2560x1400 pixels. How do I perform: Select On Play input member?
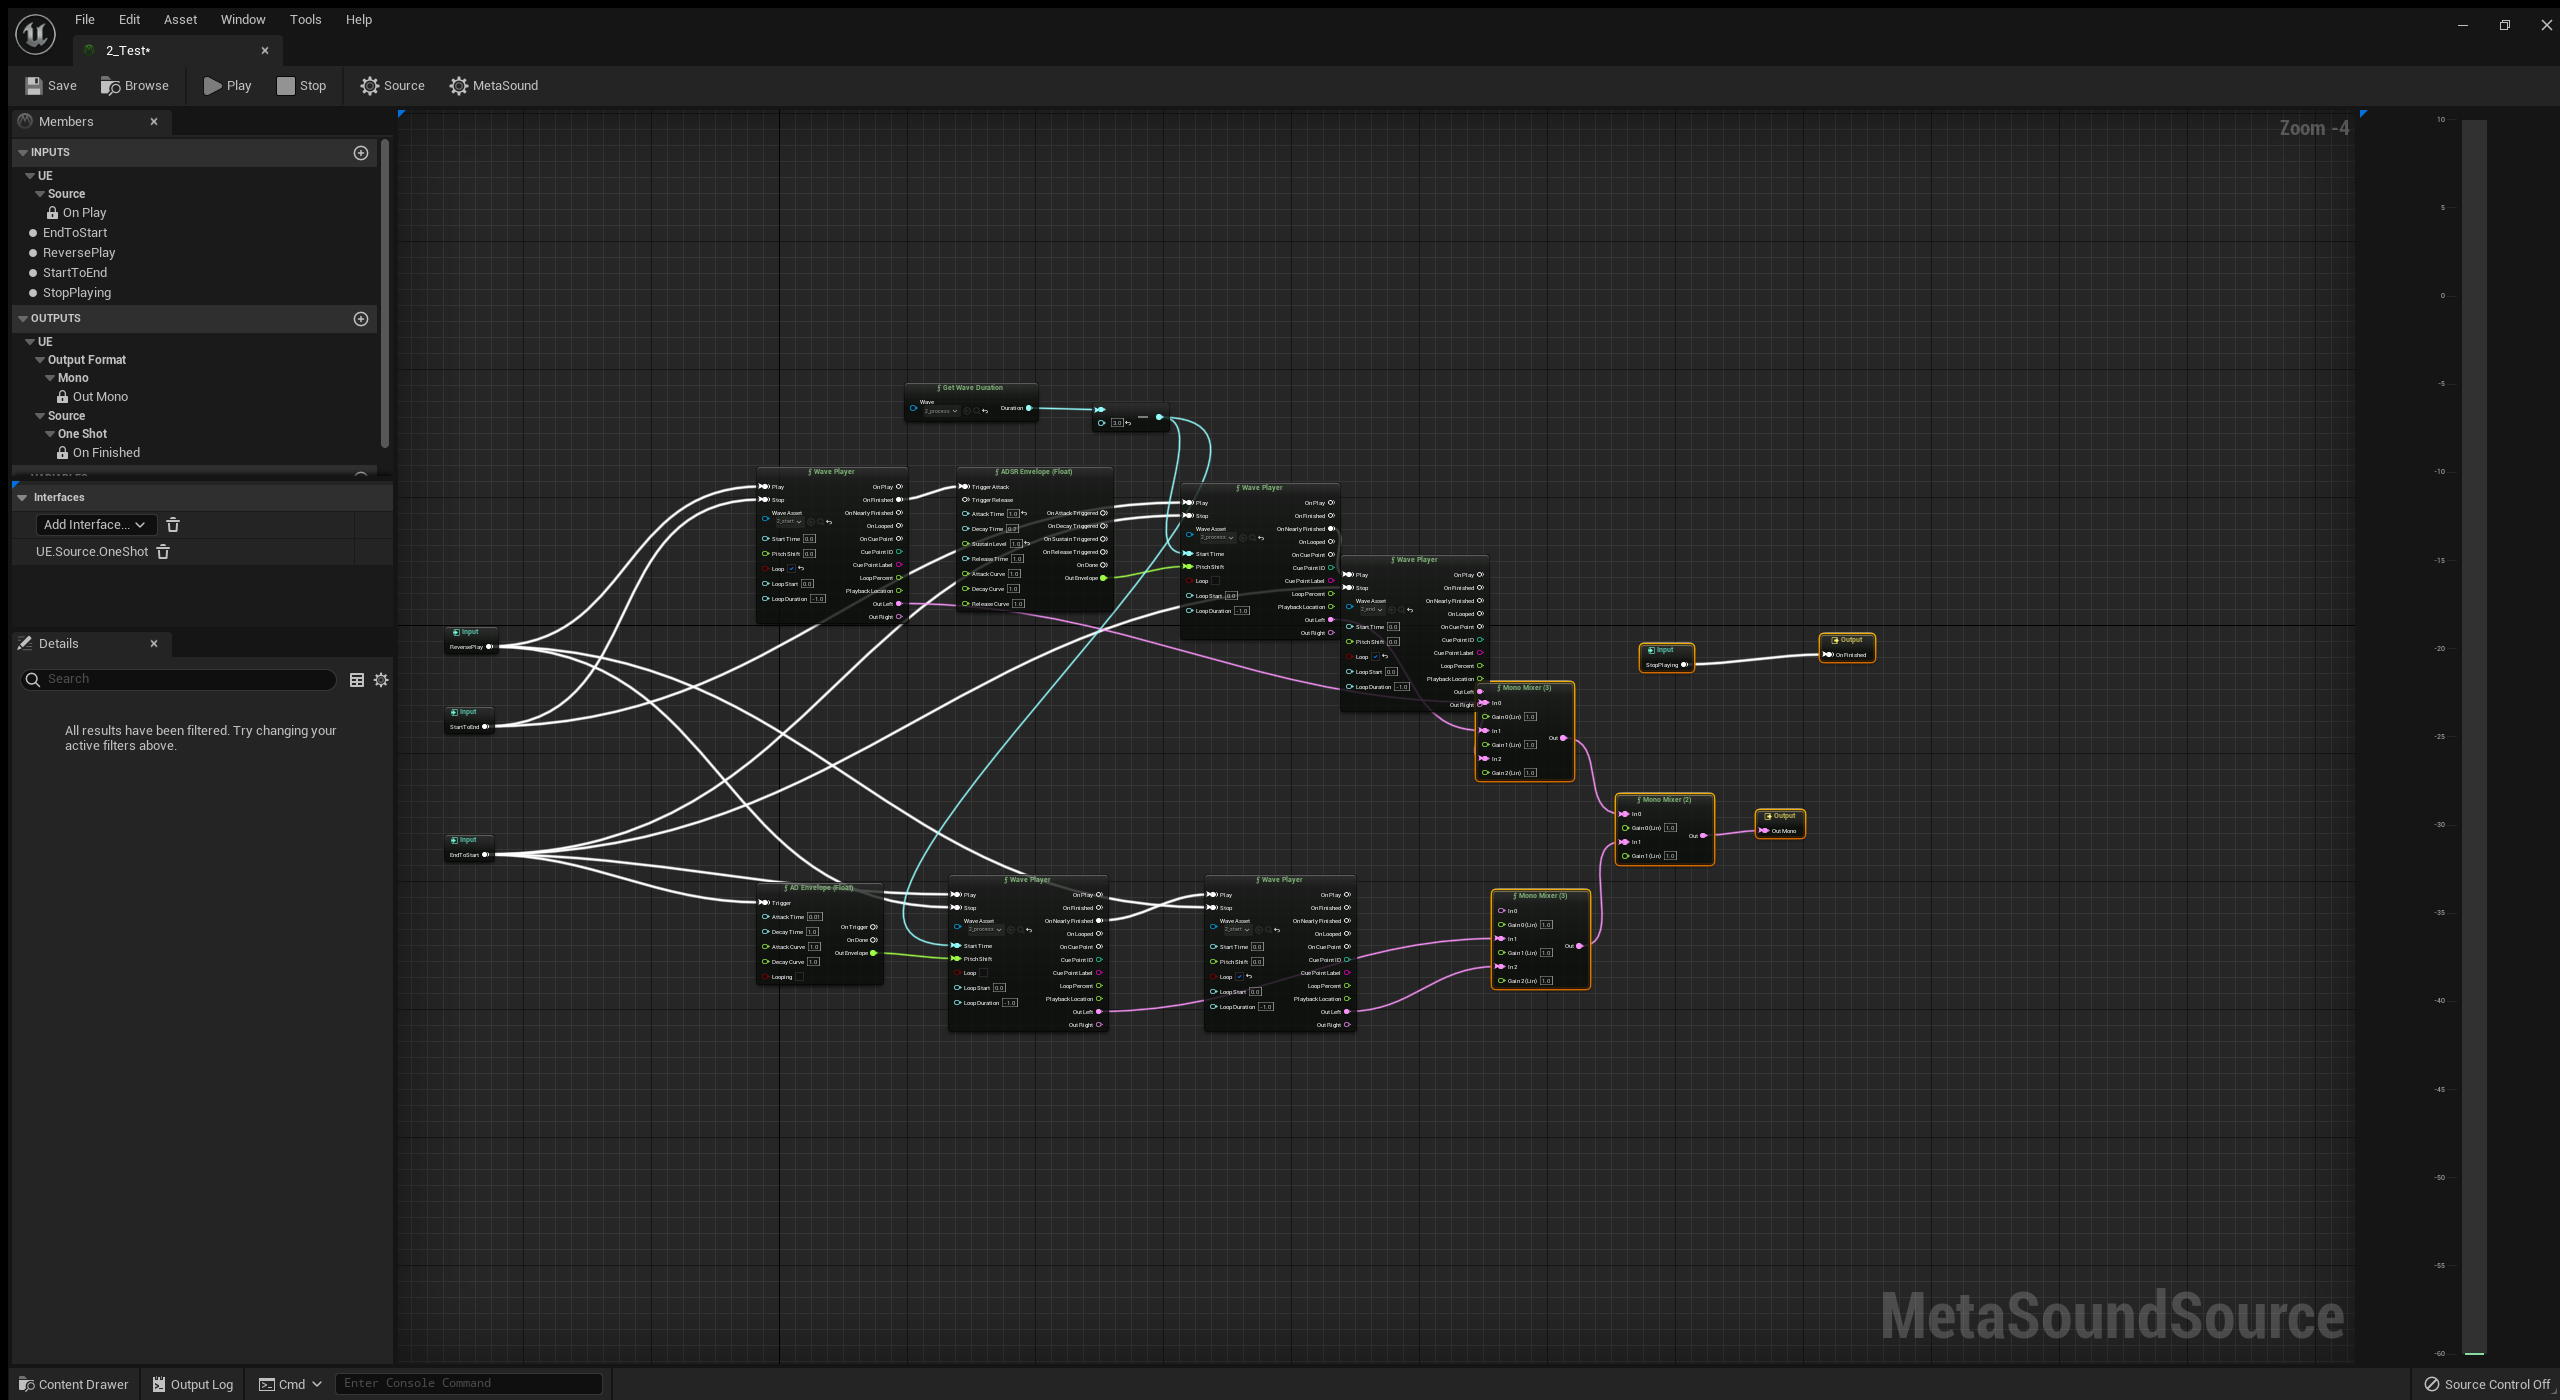pos(84,213)
